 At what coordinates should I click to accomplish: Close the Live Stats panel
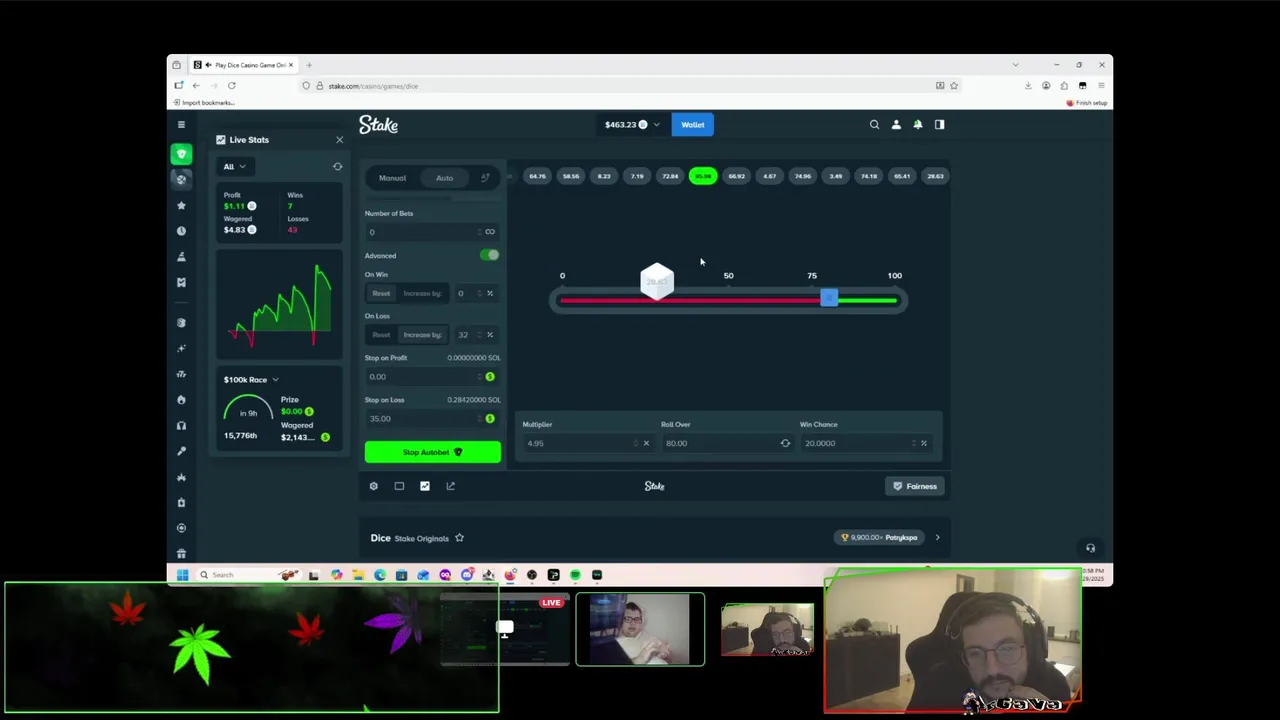click(x=339, y=140)
